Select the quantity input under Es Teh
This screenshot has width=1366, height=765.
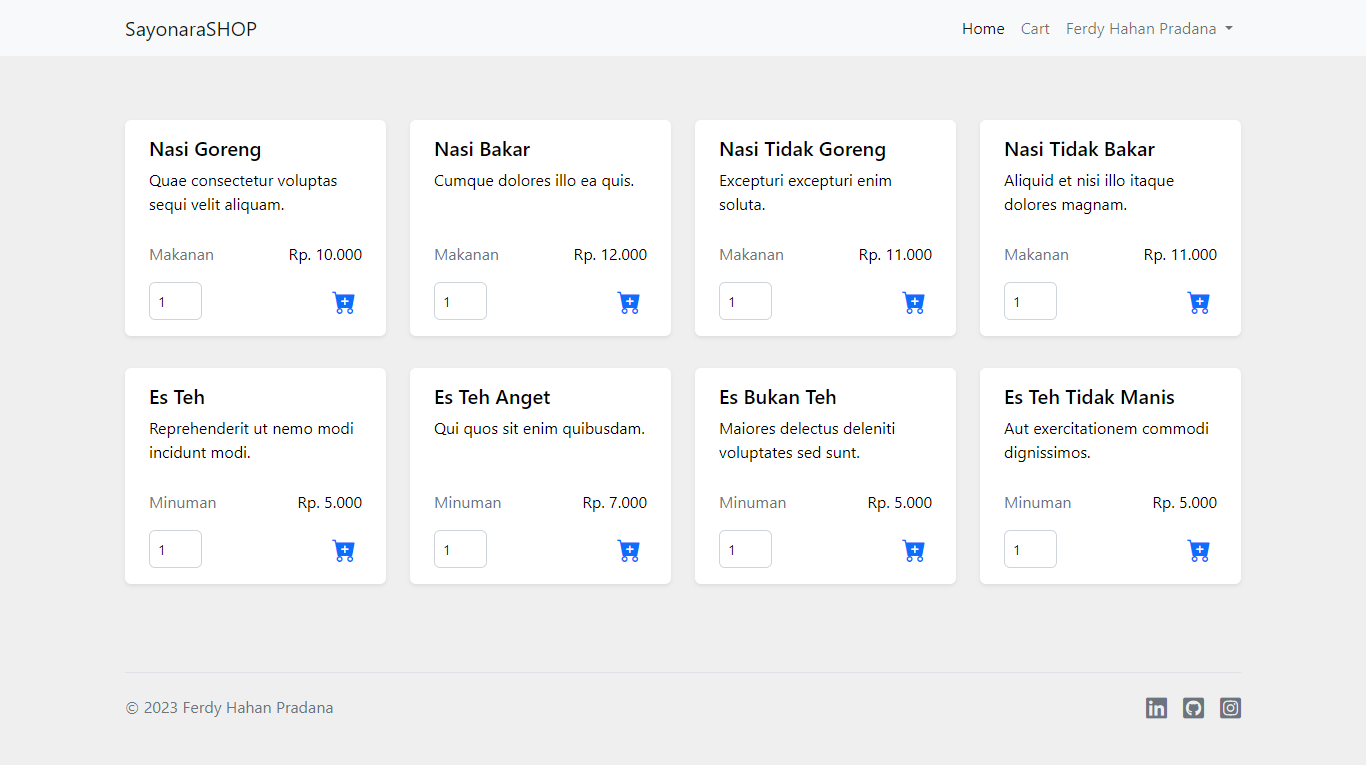(175, 548)
